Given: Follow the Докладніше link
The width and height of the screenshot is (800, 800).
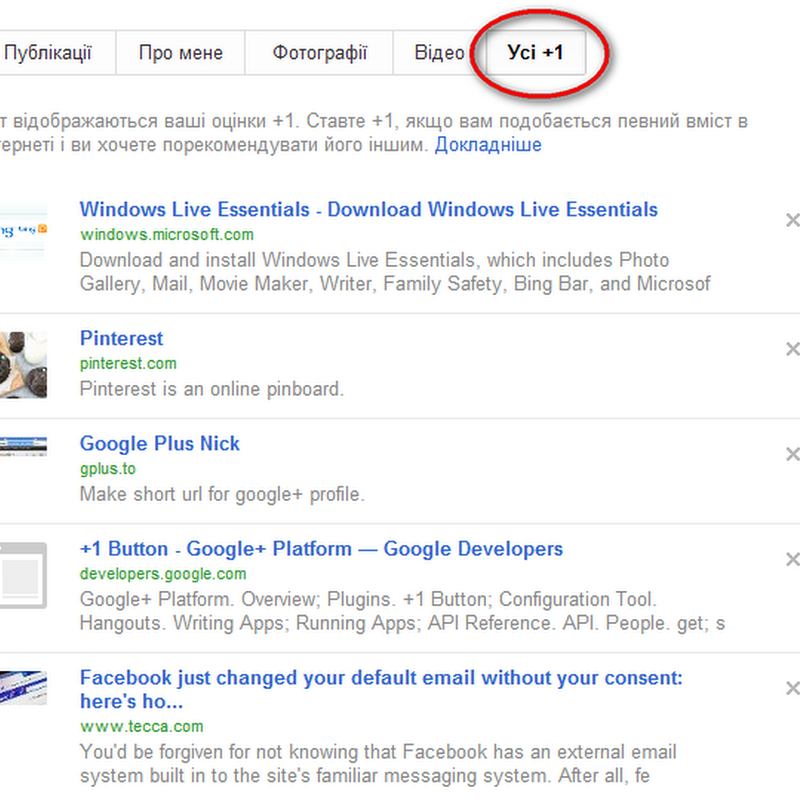Looking at the screenshot, I should coord(488,145).
